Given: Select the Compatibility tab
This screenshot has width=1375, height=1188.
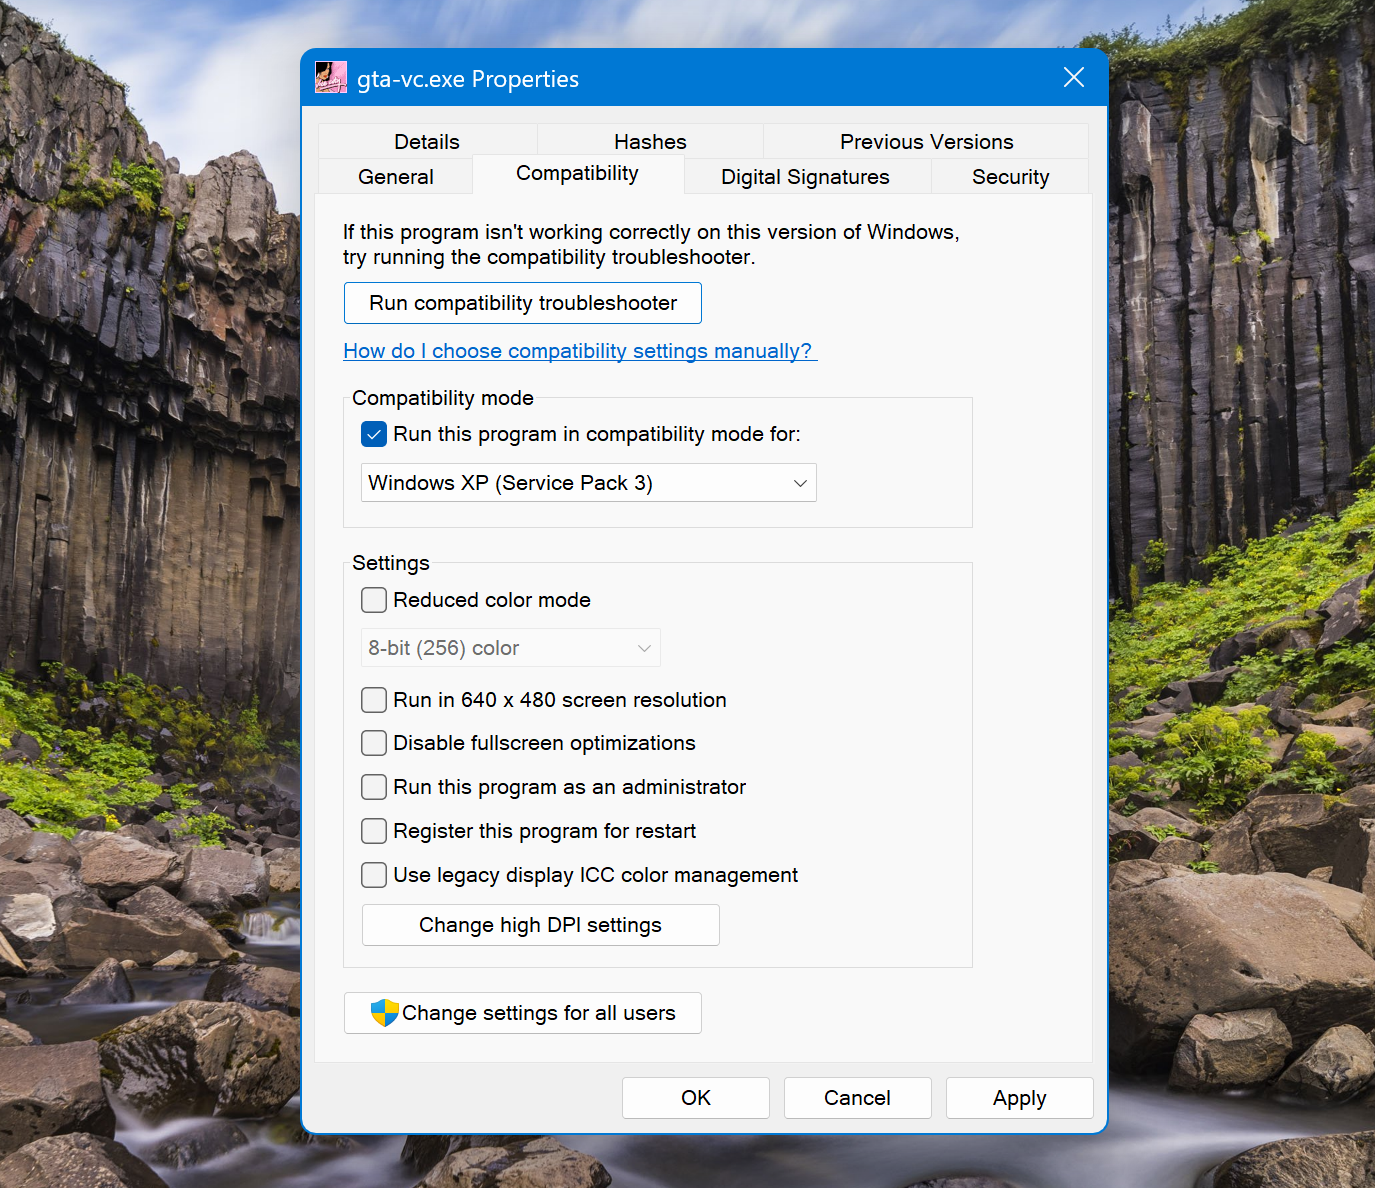Looking at the screenshot, I should click(x=578, y=174).
